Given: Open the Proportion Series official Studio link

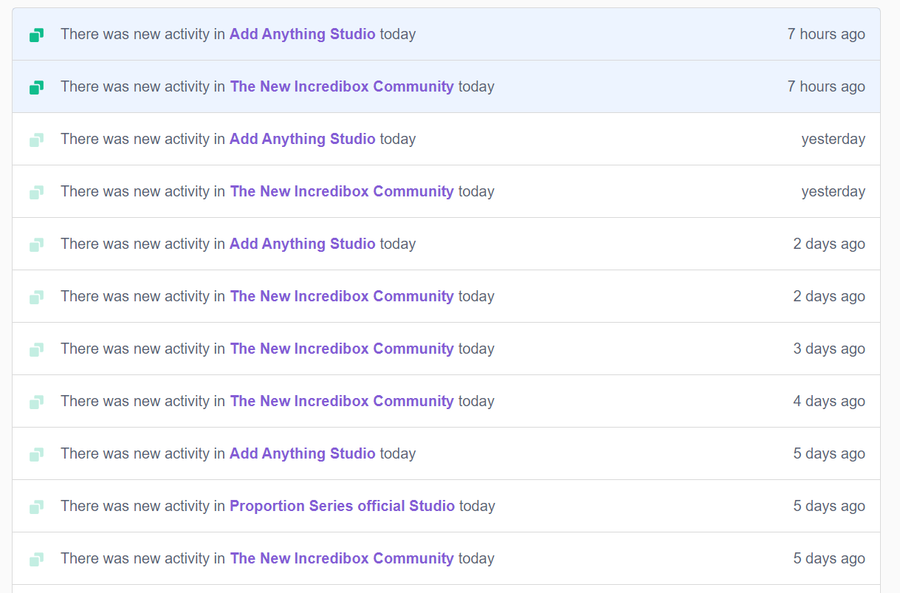Looking at the screenshot, I should point(342,506).
